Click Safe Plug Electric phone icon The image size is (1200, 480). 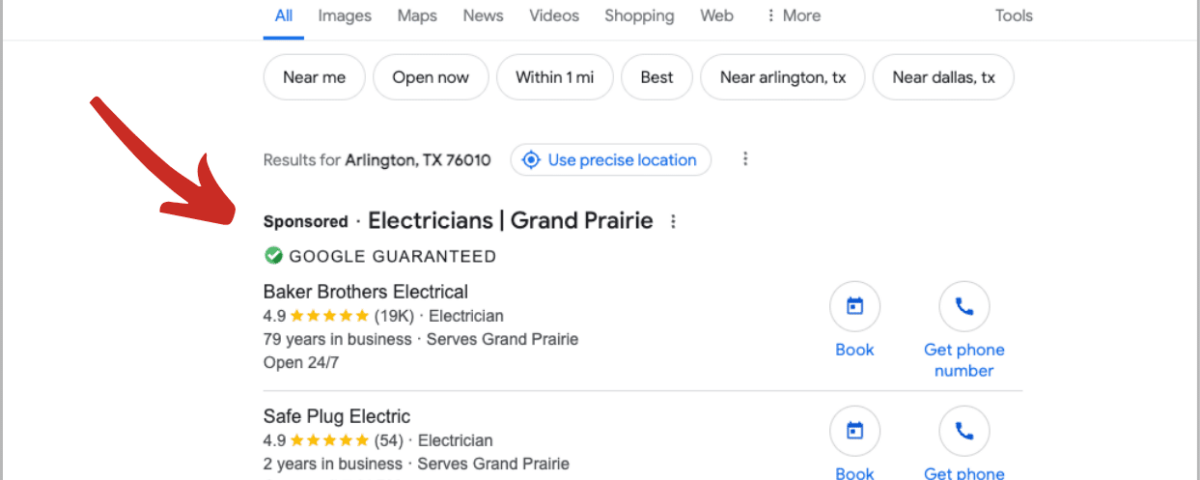[x=964, y=431]
